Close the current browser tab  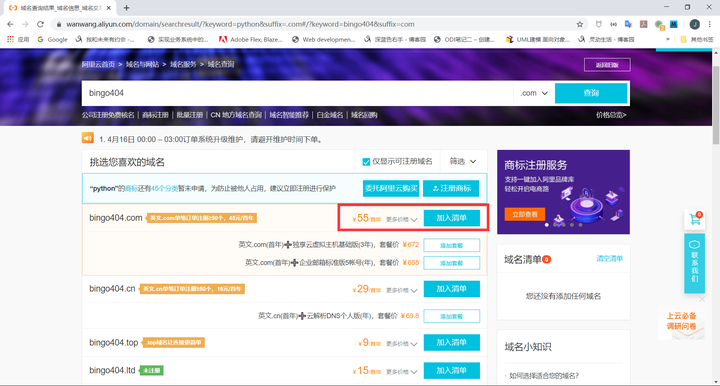(x=109, y=8)
